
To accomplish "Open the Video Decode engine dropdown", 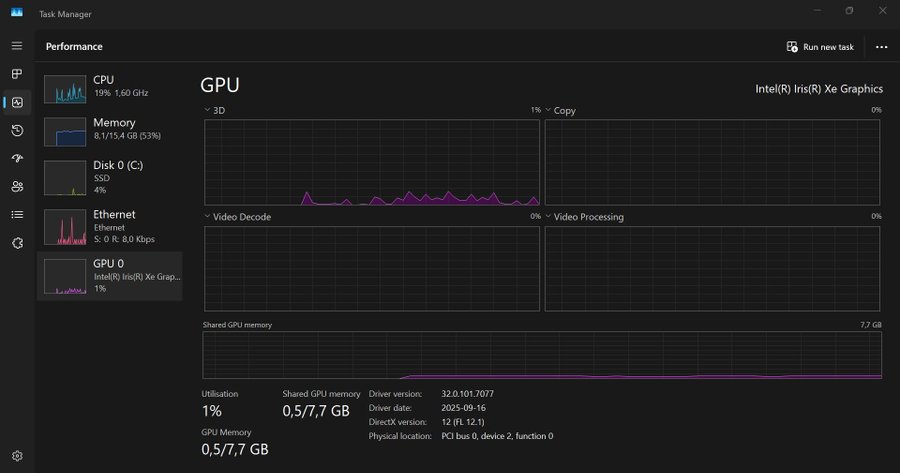I will [x=238, y=216].
